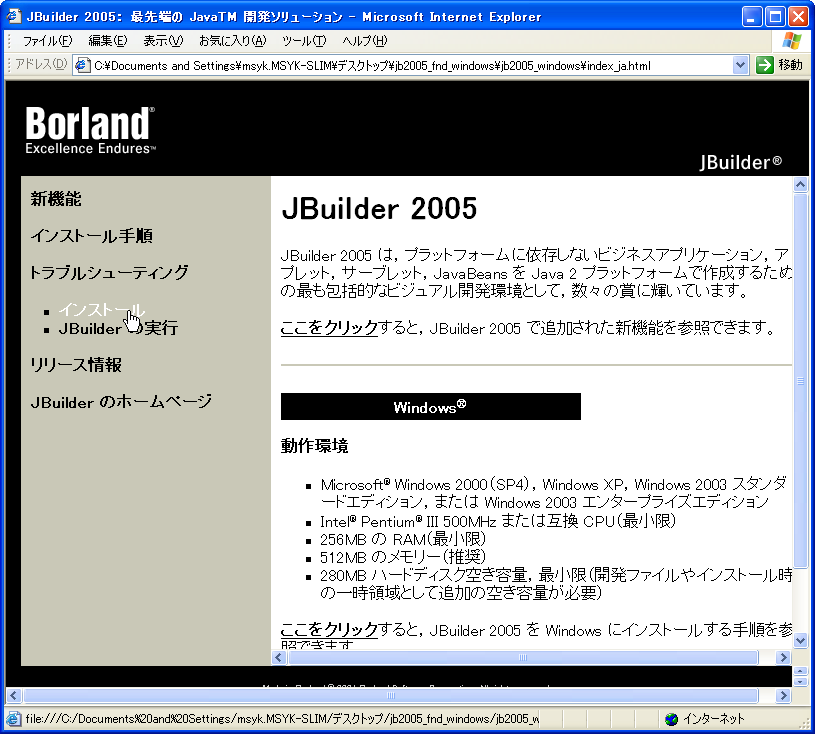Open the 新機能 sidebar link
The height and width of the screenshot is (734, 815).
56,199
